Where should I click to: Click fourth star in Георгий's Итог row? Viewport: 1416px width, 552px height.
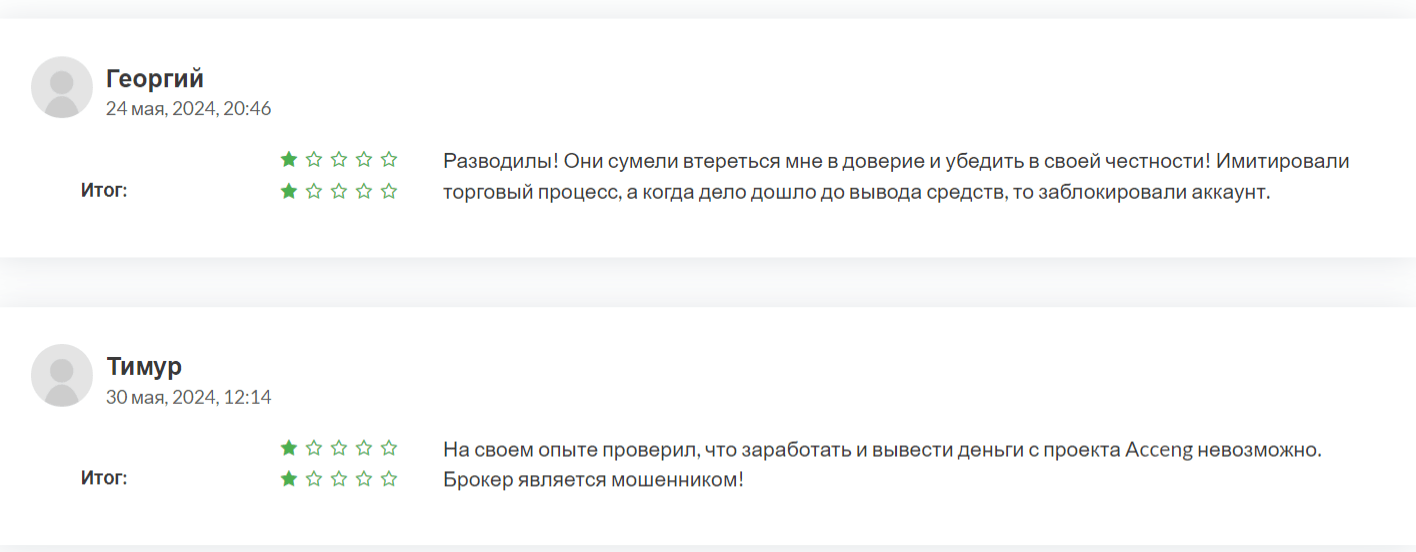point(364,191)
